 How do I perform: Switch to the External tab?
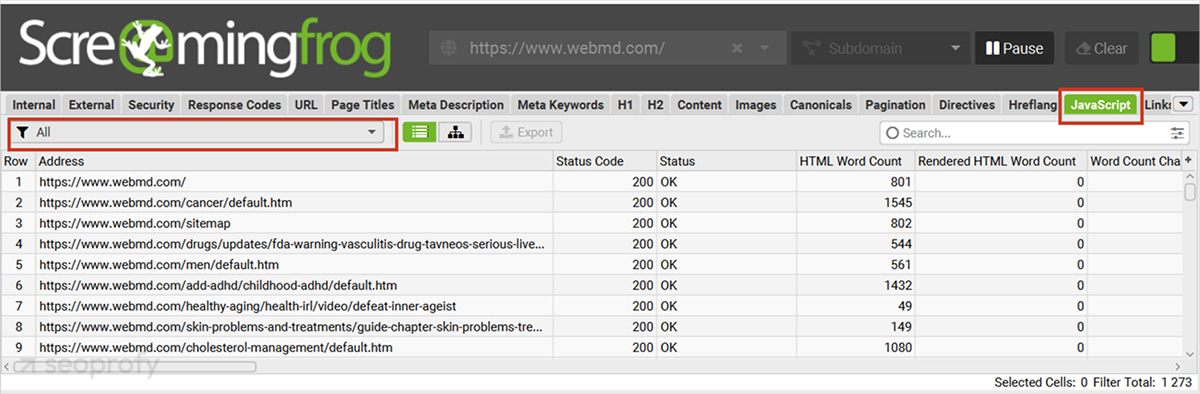click(92, 104)
